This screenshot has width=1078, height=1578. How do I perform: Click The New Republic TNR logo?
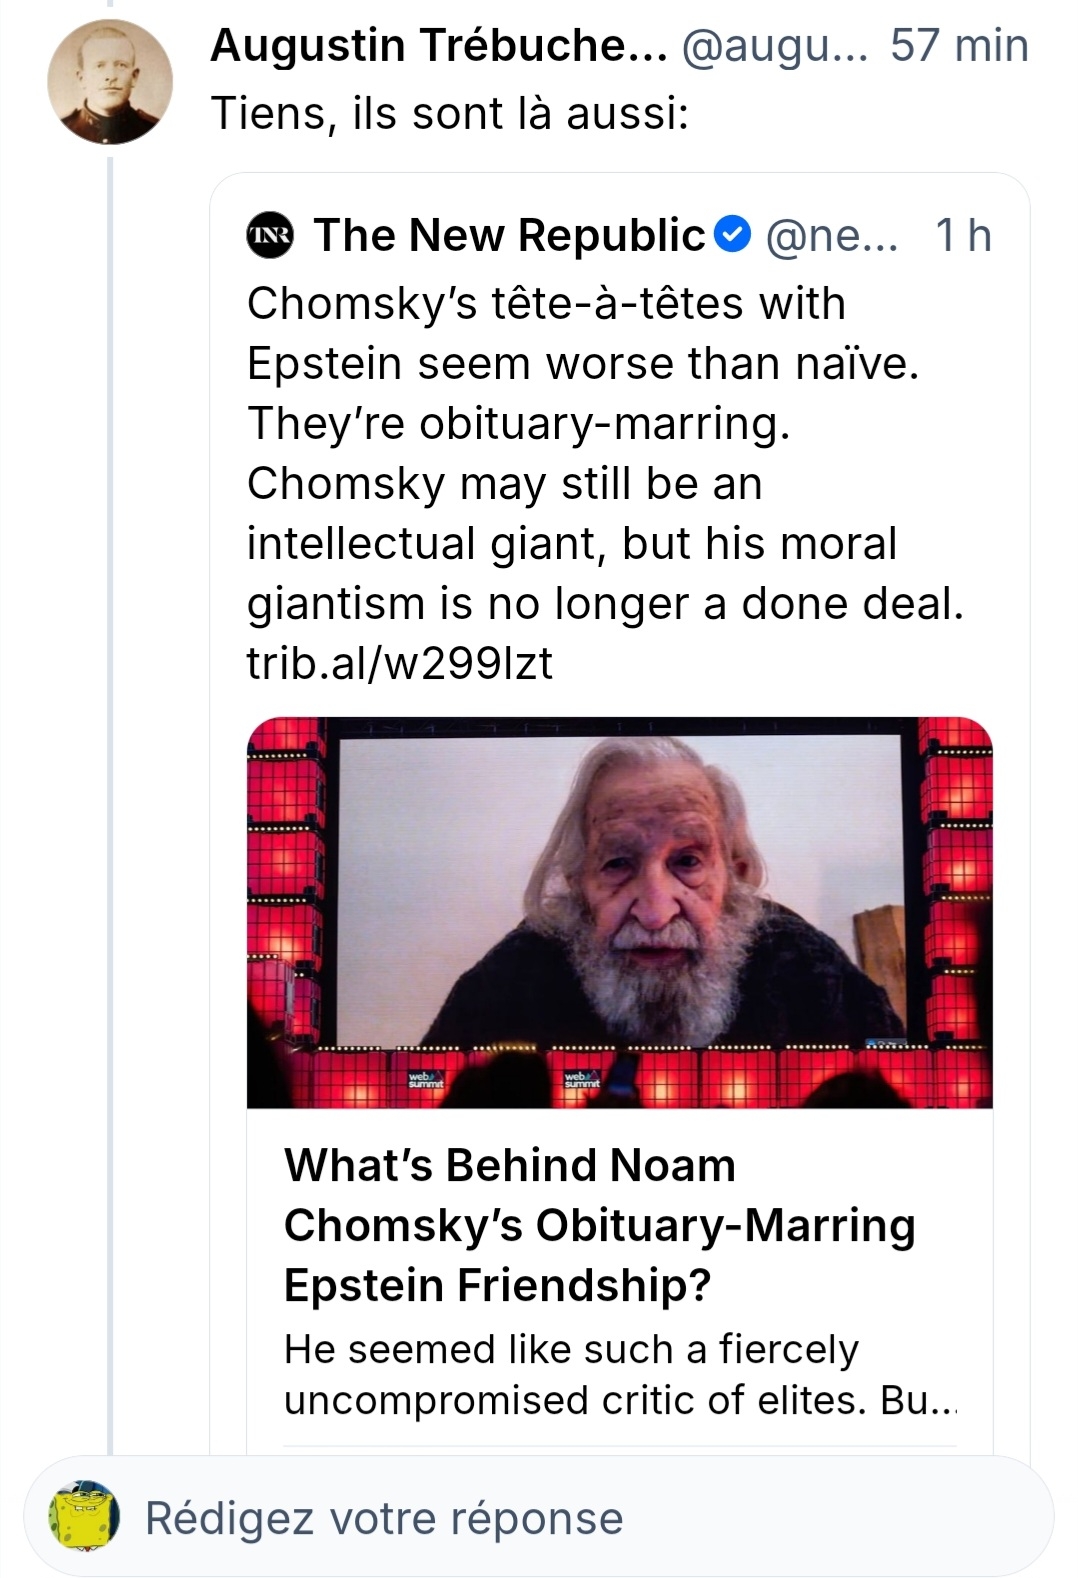(x=270, y=236)
